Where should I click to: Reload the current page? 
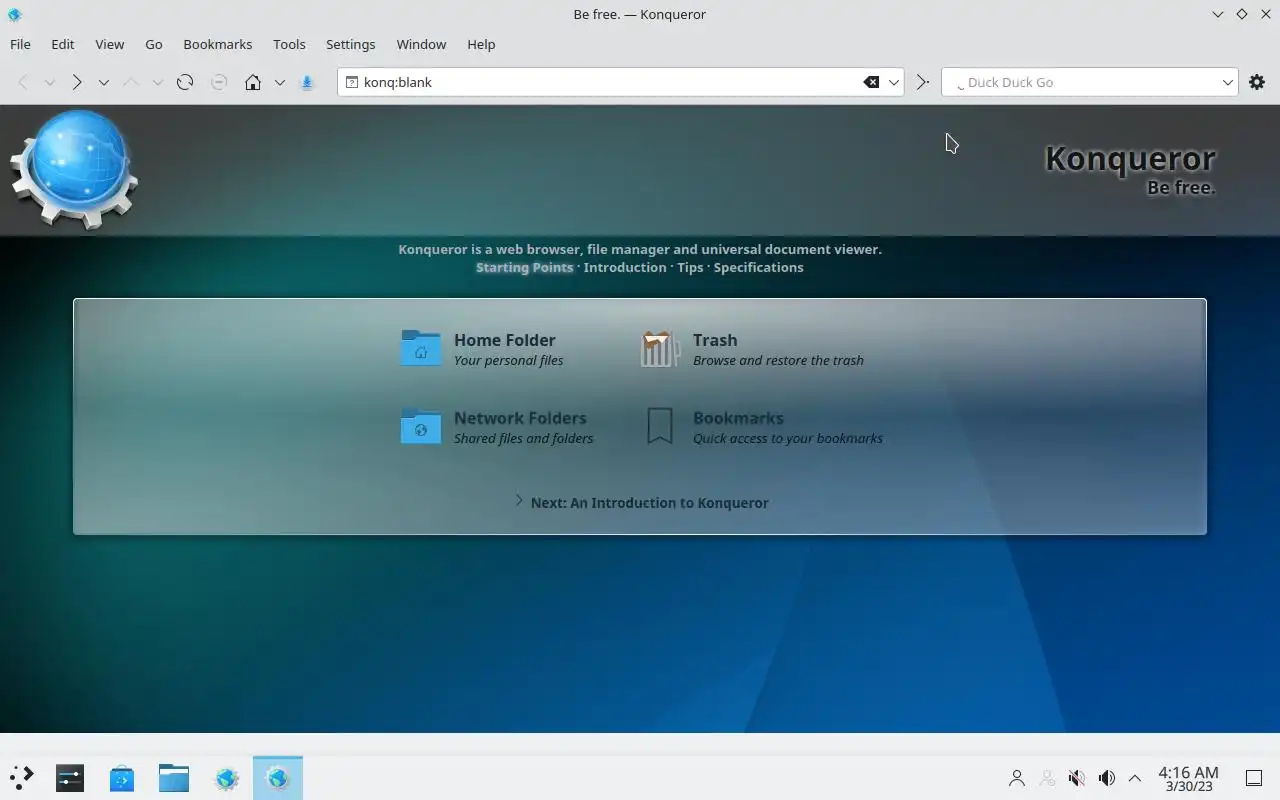tap(185, 82)
